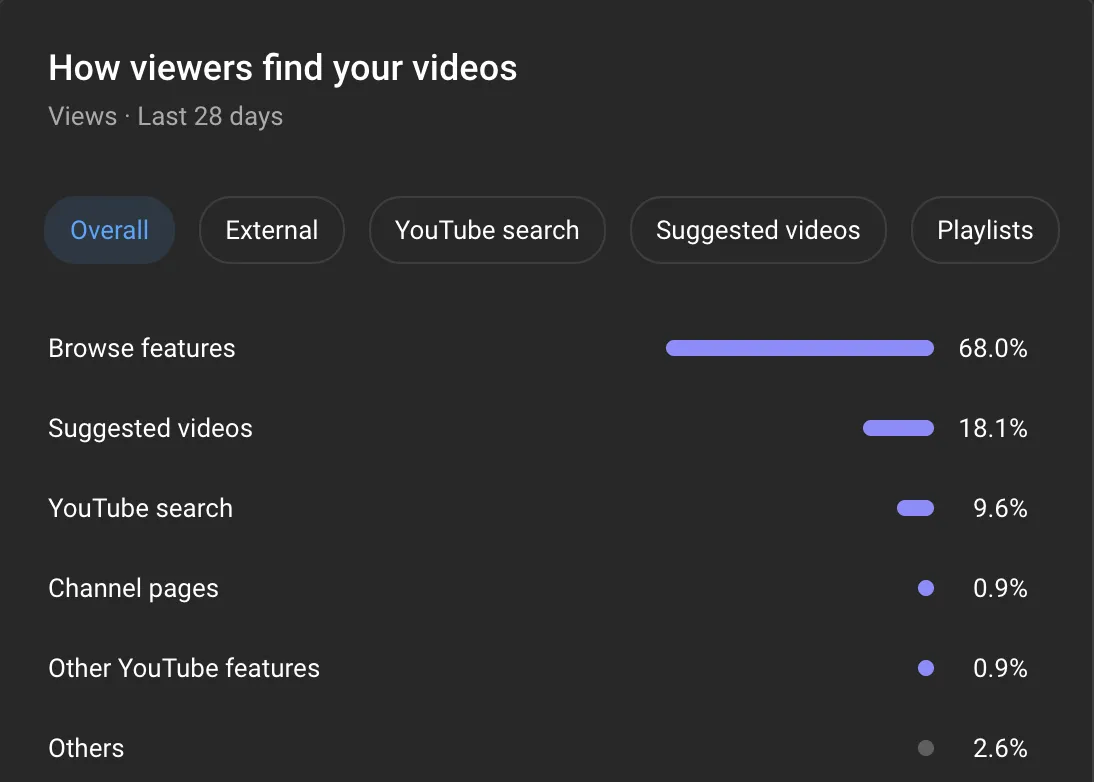
Task: Click the 68.0% percentage value
Action: tap(992, 348)
